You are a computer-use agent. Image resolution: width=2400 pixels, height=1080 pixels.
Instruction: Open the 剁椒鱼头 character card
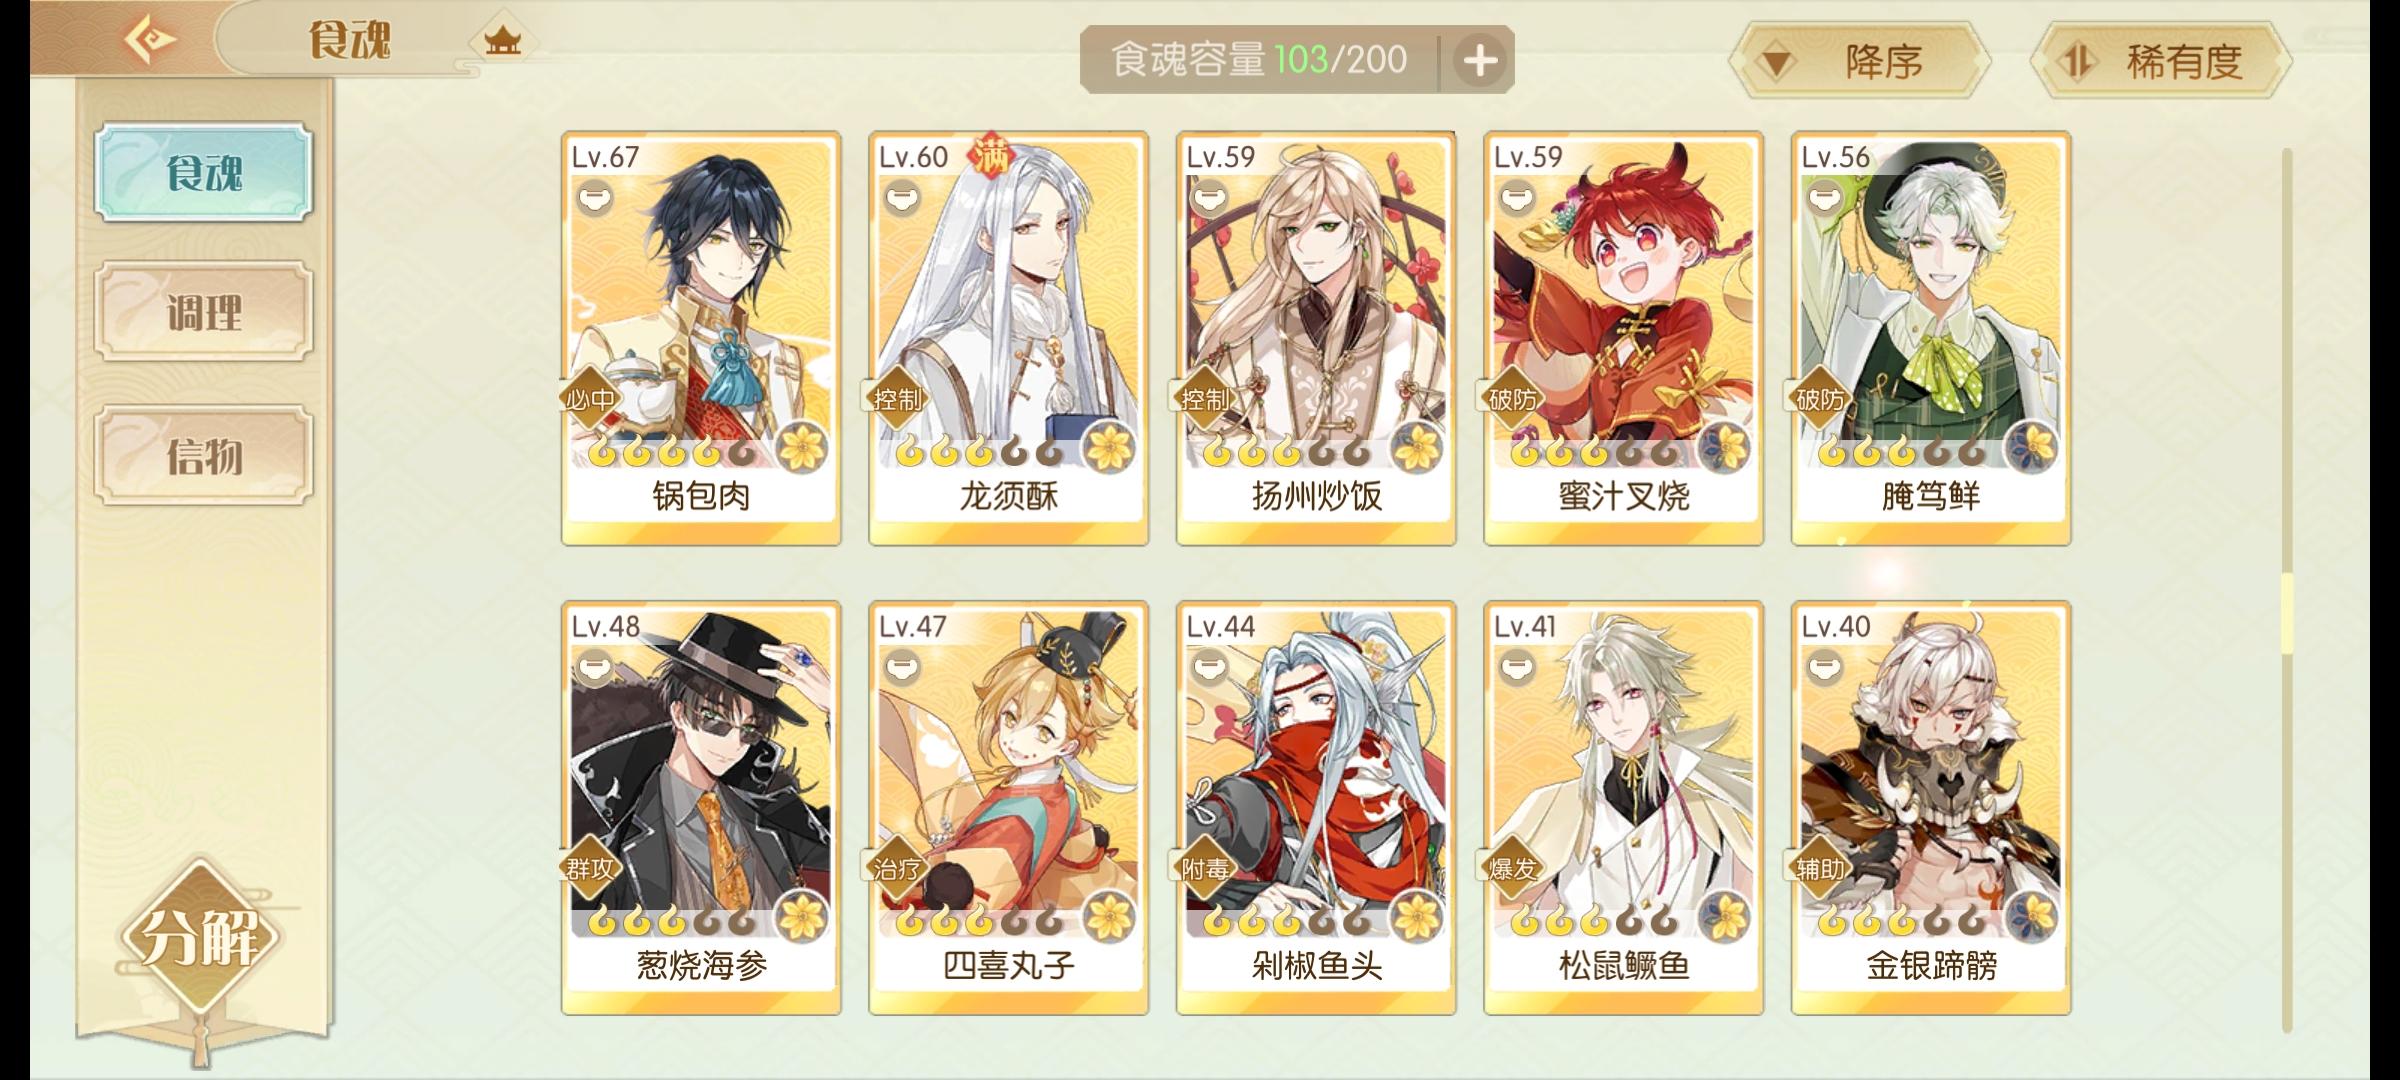[1316, 808]
